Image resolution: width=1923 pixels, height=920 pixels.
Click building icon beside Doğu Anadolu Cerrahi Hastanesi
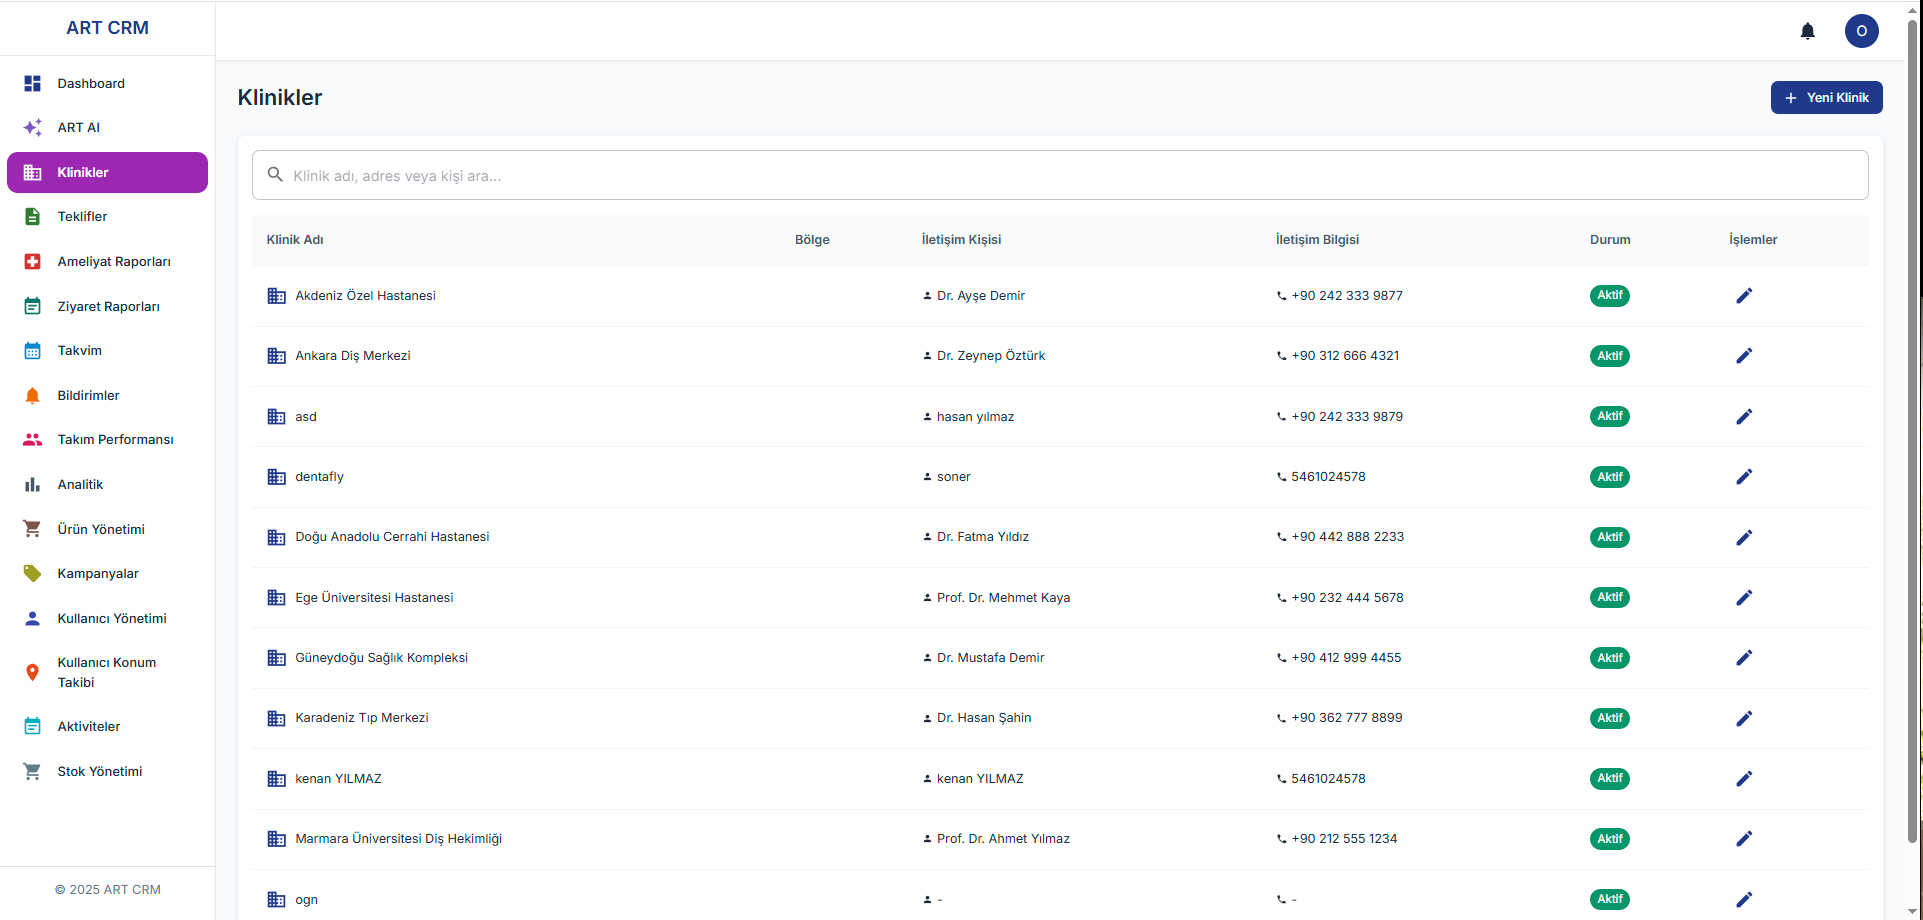point(277,538)
